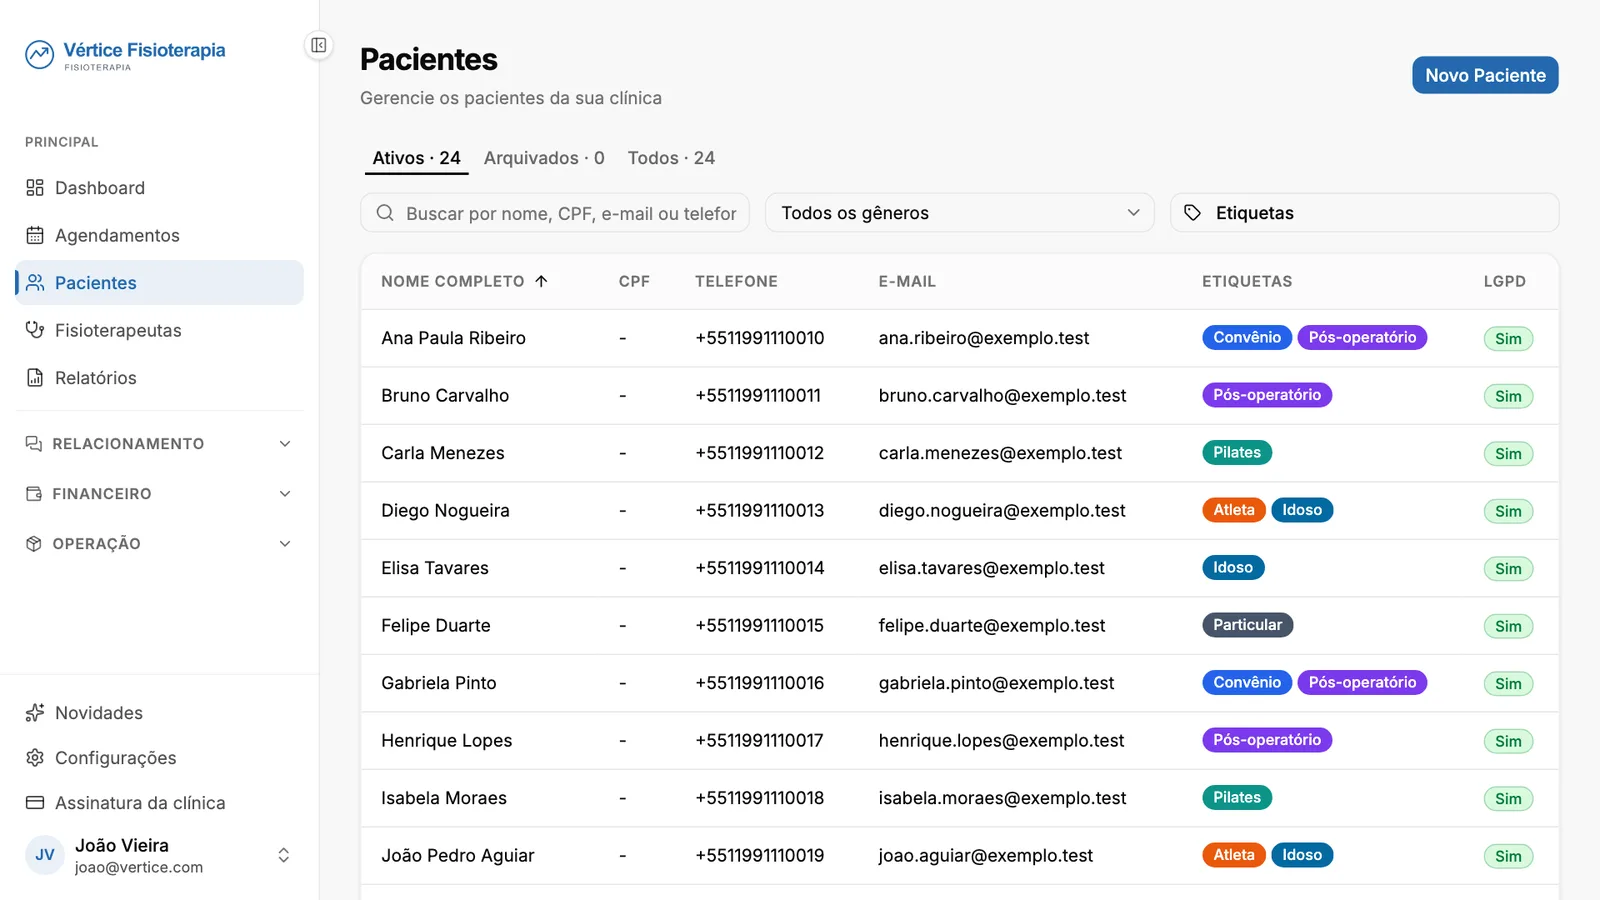Open Agendamentos in the sidebar
This screenshot has width=1600, height=900.
(x=160, y=236)
